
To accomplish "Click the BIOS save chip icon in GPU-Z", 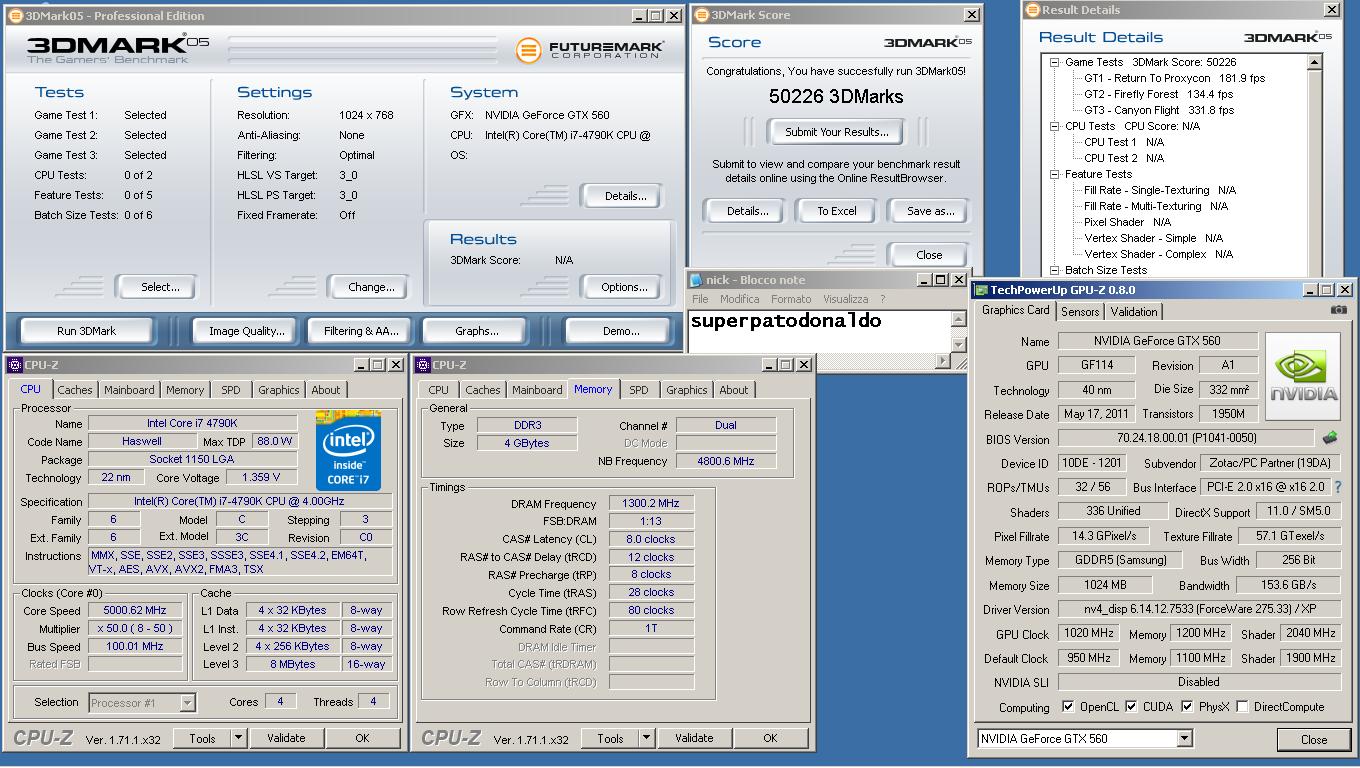I will click(1330, 438).
